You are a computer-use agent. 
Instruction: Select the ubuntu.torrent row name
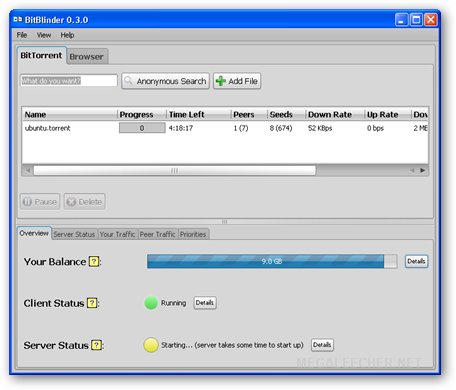coord(48,128)
